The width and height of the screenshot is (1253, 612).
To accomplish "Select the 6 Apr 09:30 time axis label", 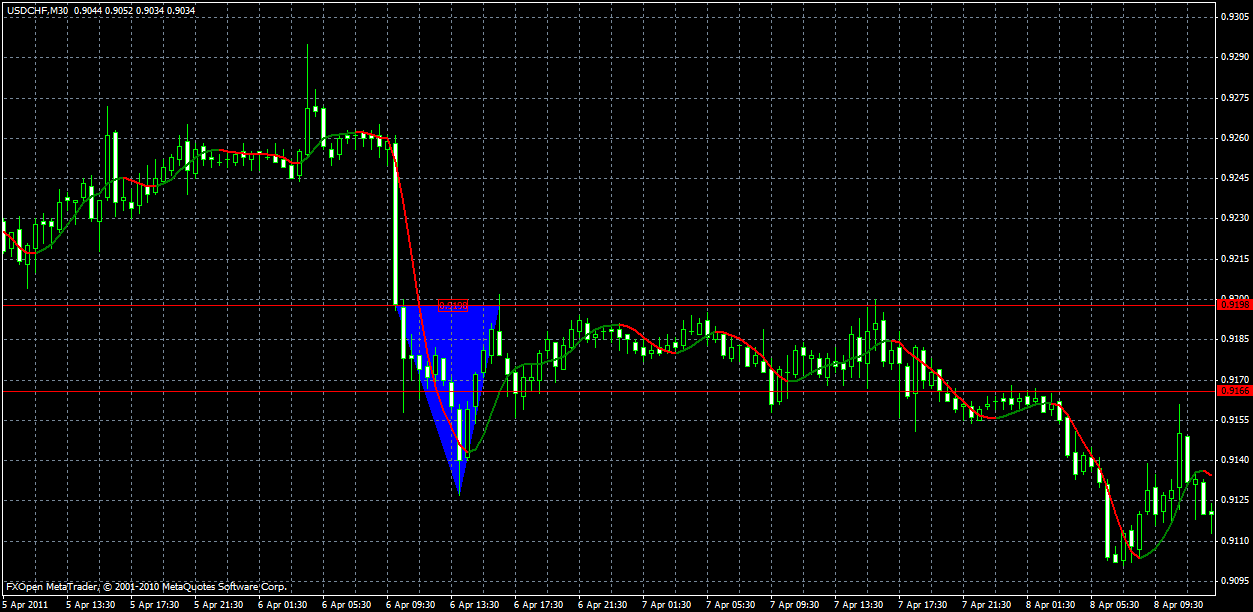I will [x=411, y=604].
